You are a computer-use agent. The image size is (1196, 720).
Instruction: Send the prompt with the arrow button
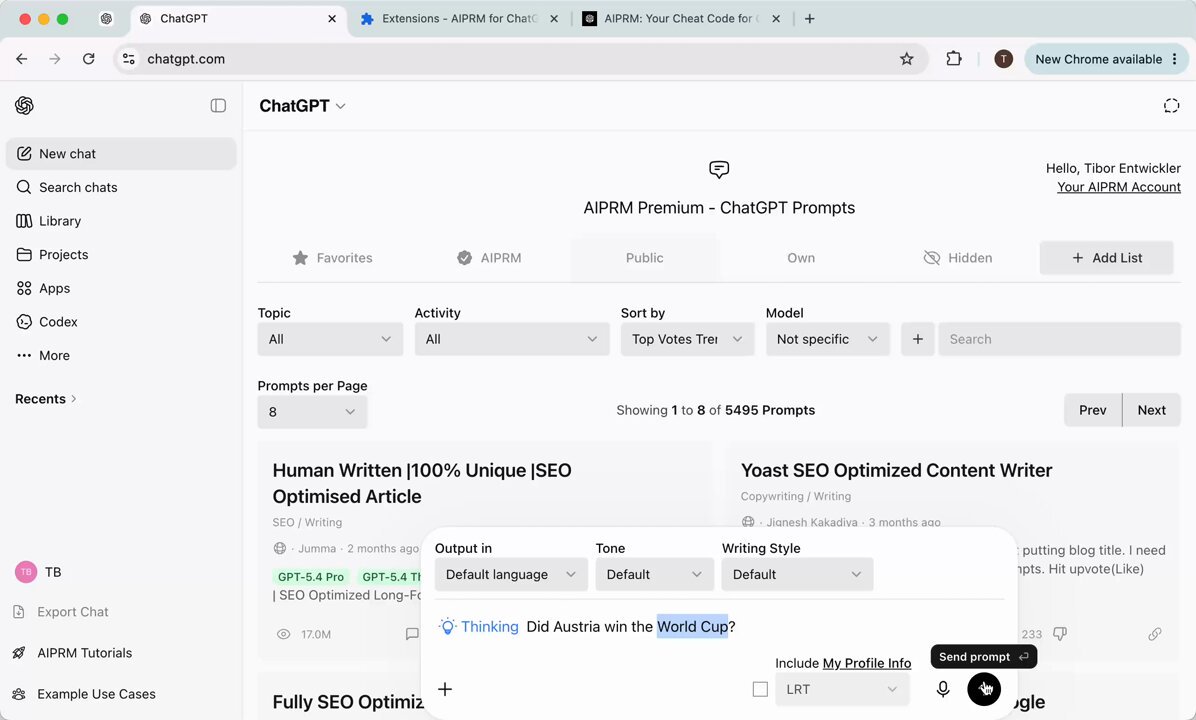[x=984, y=689]
